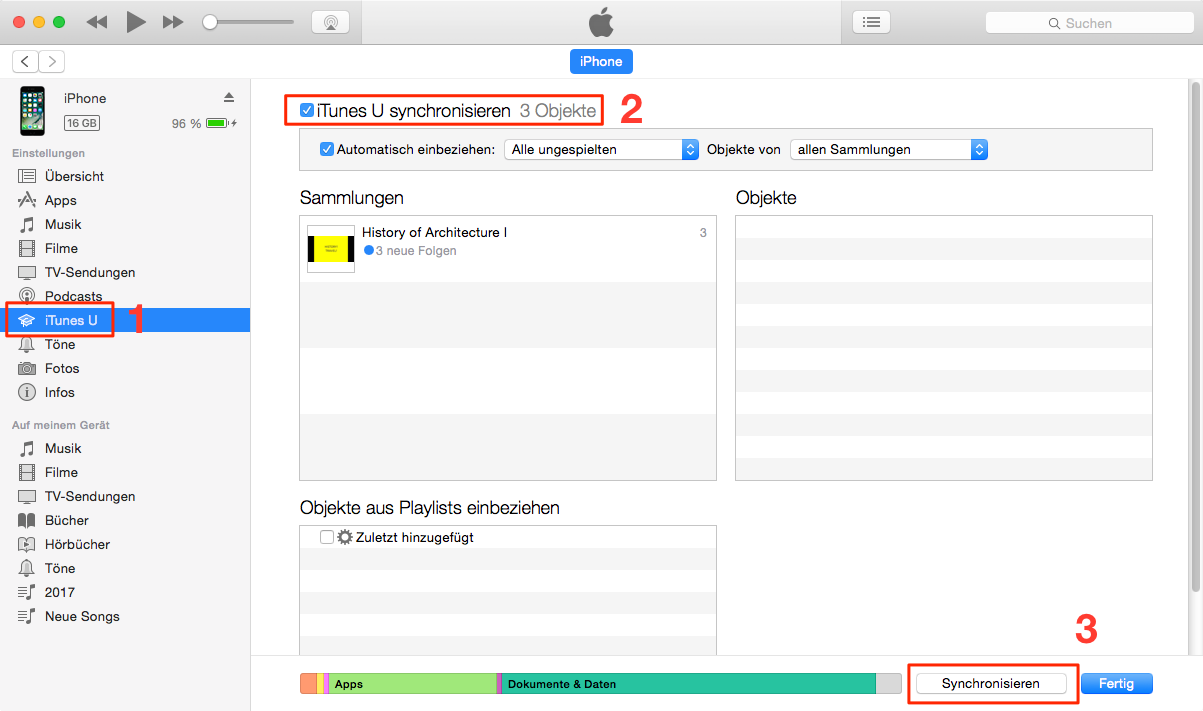The height and width of the screenshot is (711, 1203).
Task: Toggle iTunes U synchronisieren checkbox
Action: pos(307,111)
